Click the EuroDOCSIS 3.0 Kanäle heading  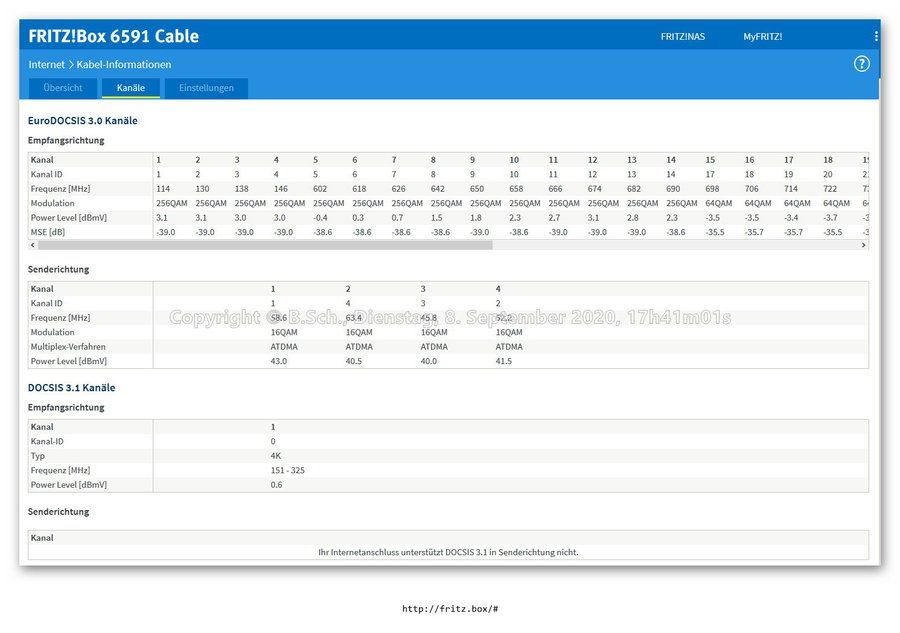pyautogui.click(x=83, y=121)
